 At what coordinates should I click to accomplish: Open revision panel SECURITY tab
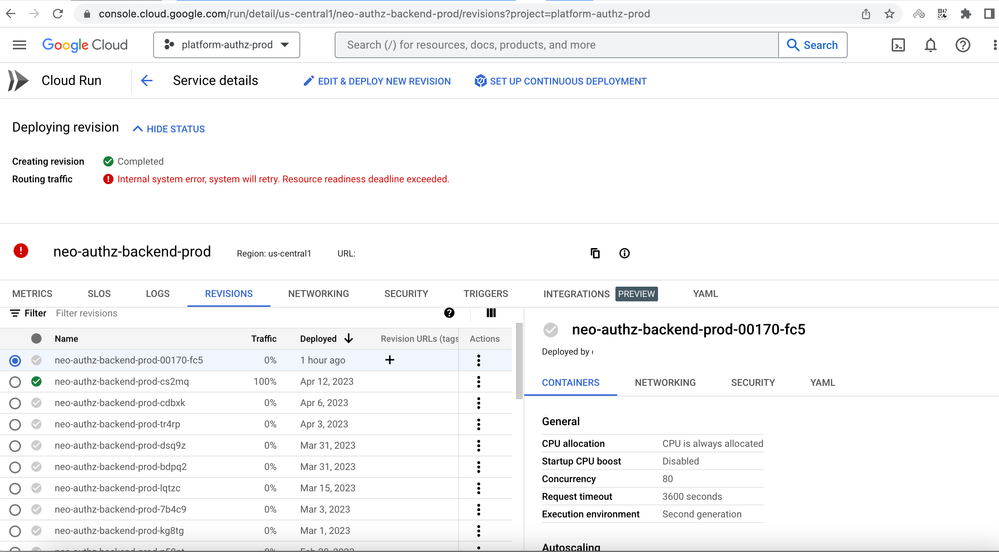tap(752, 382)
